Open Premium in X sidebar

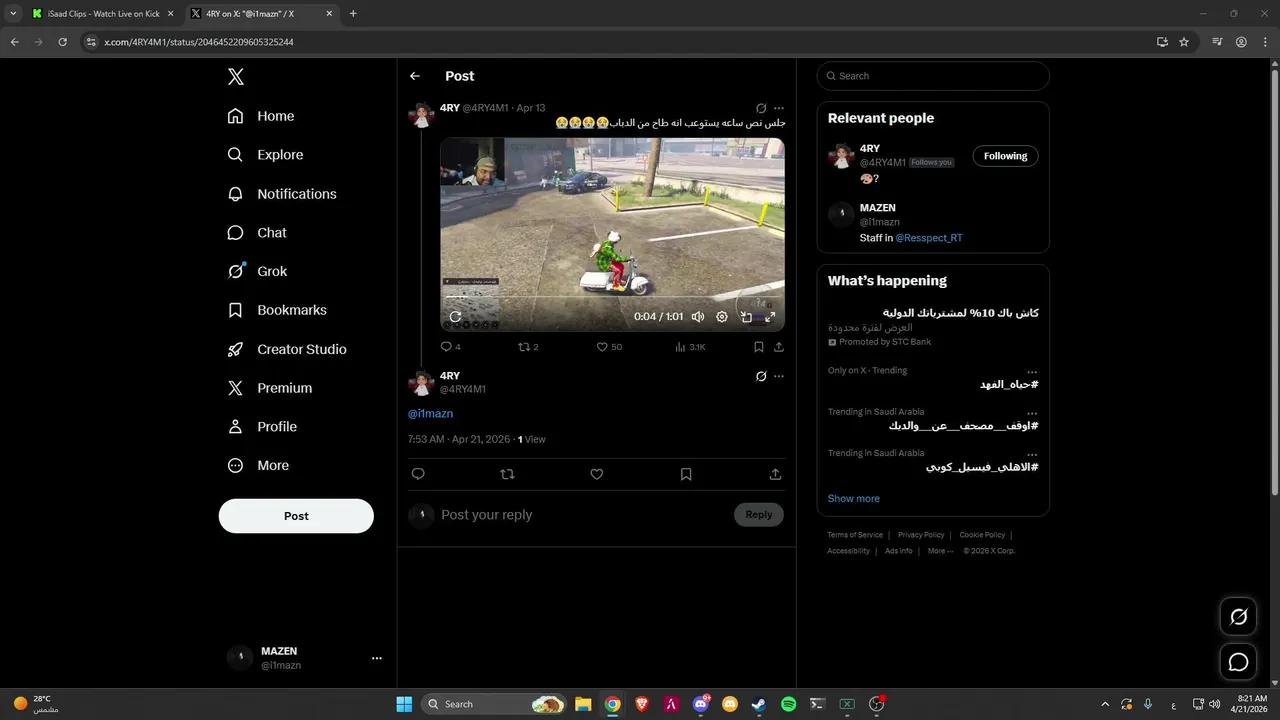coord(270,388)
